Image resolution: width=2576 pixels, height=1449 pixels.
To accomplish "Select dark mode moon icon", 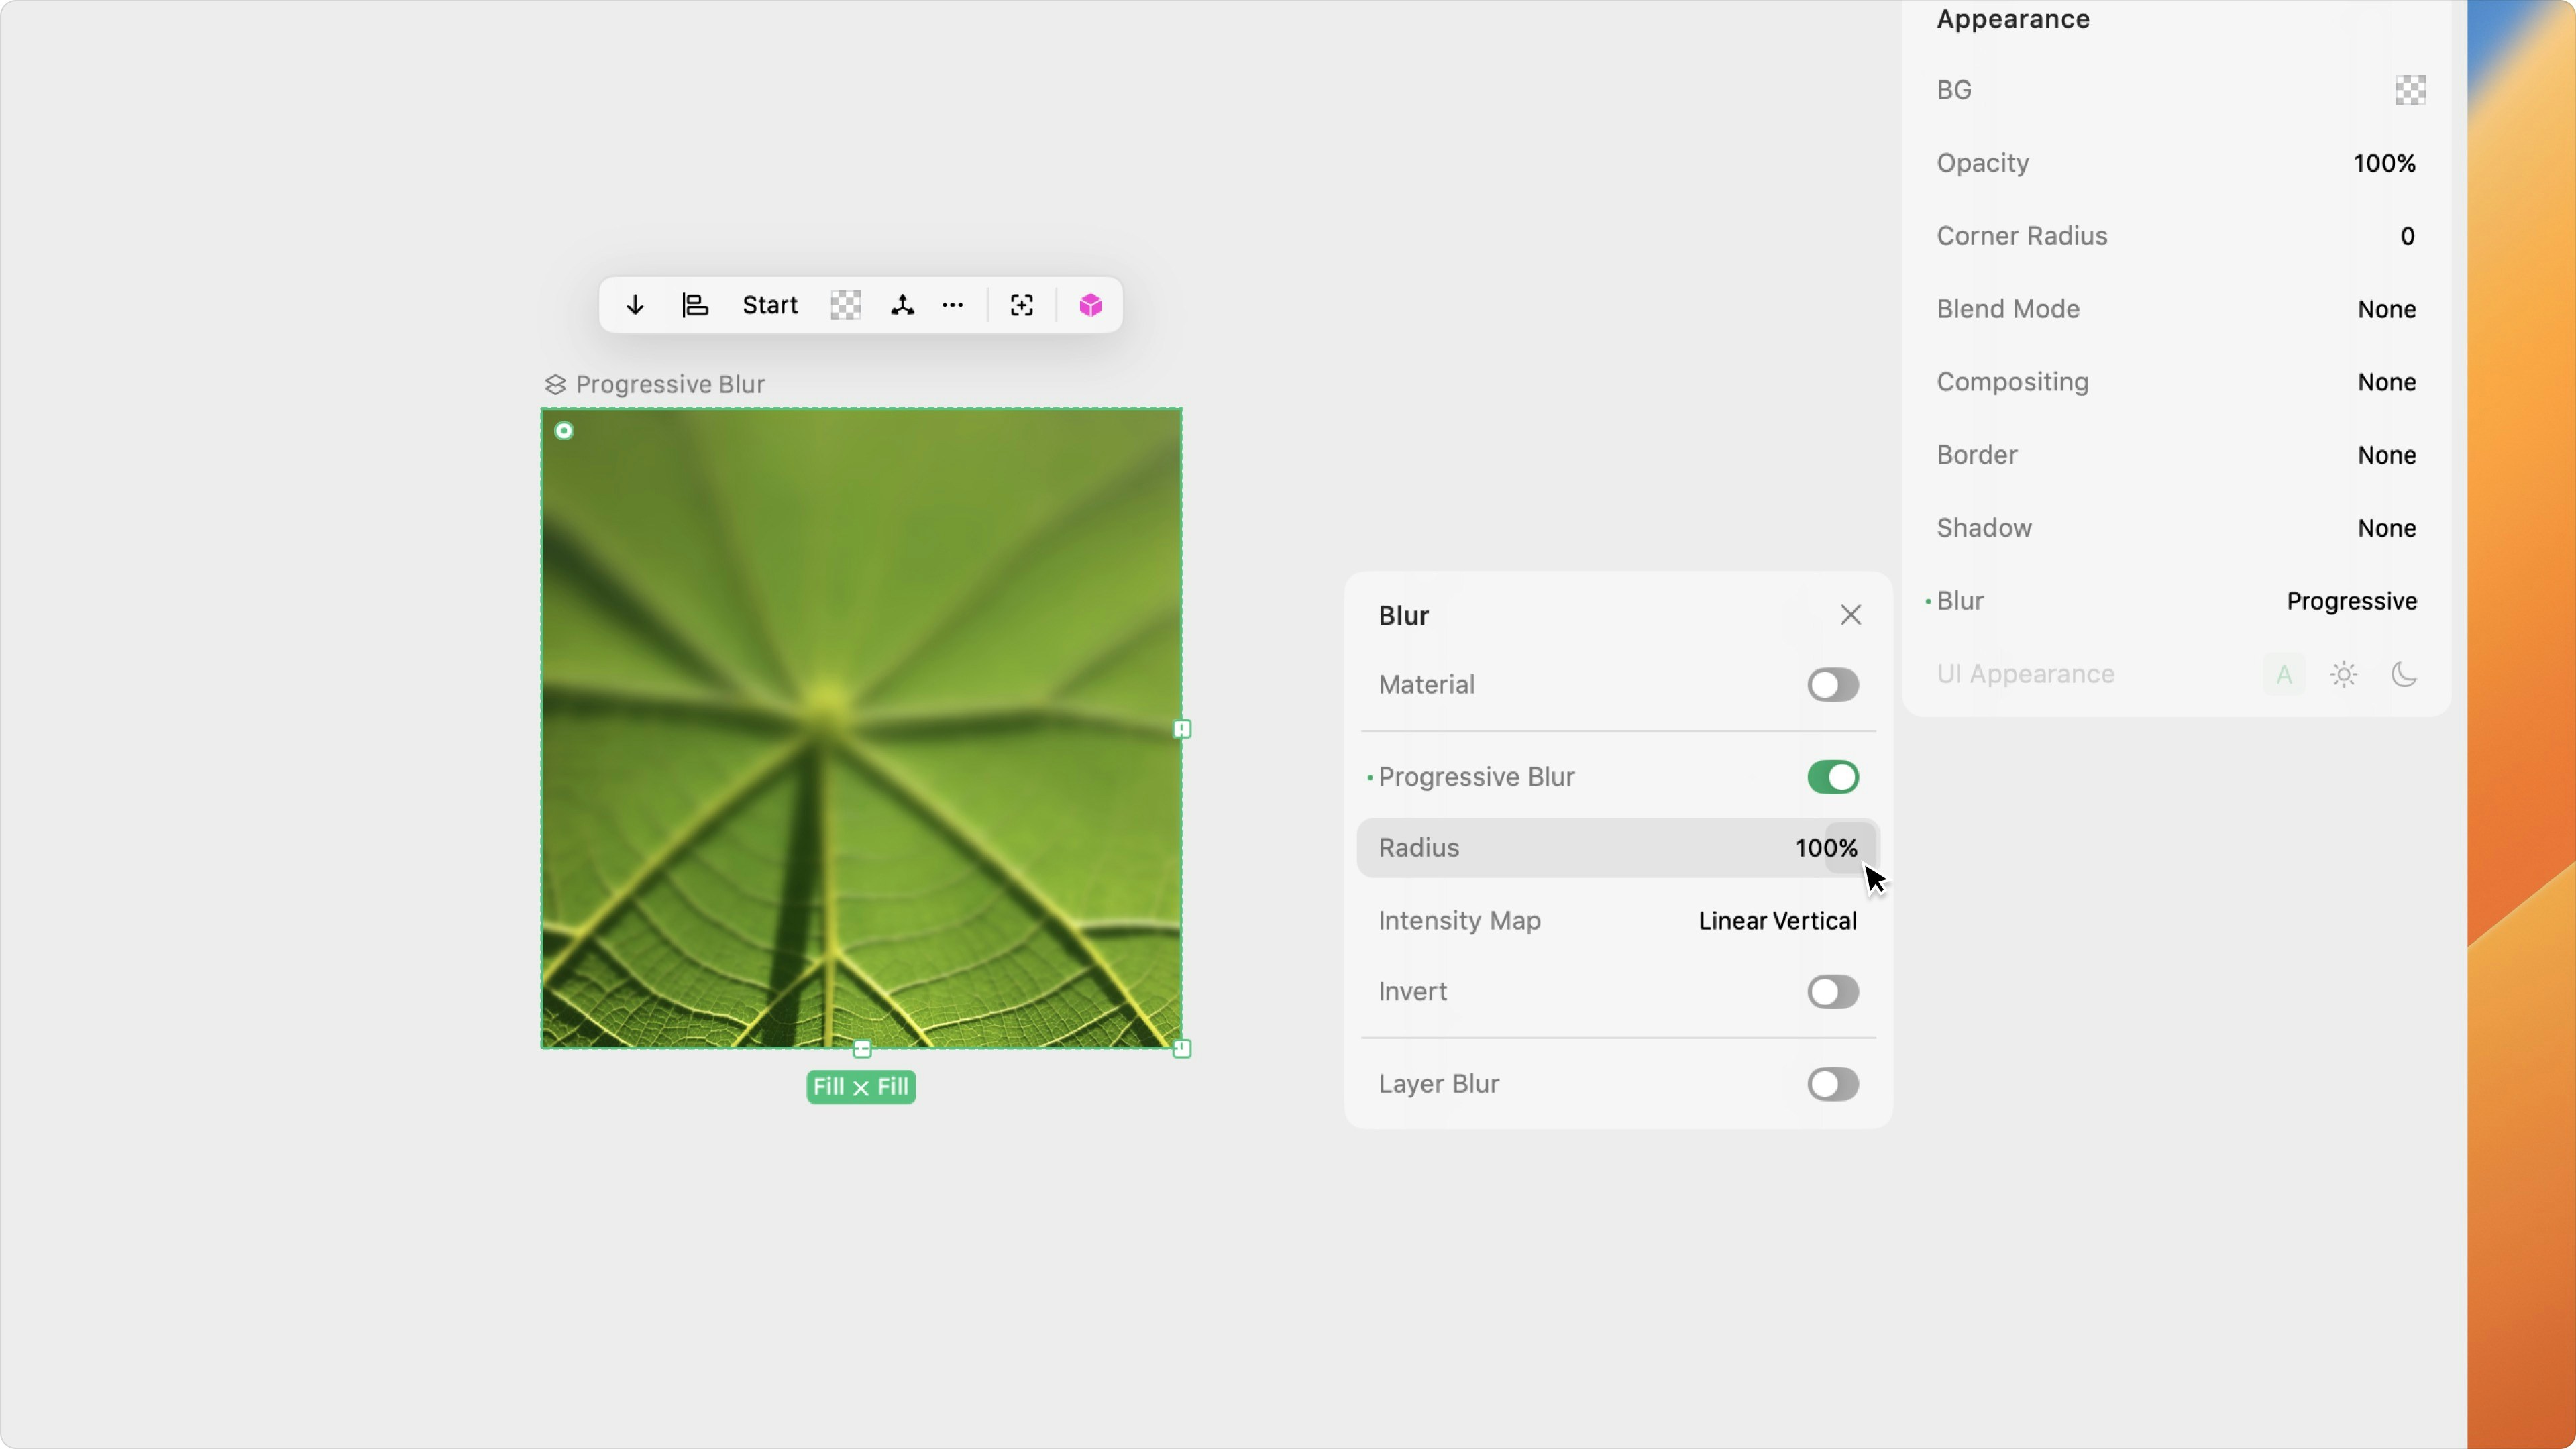I will (2404, 675).
